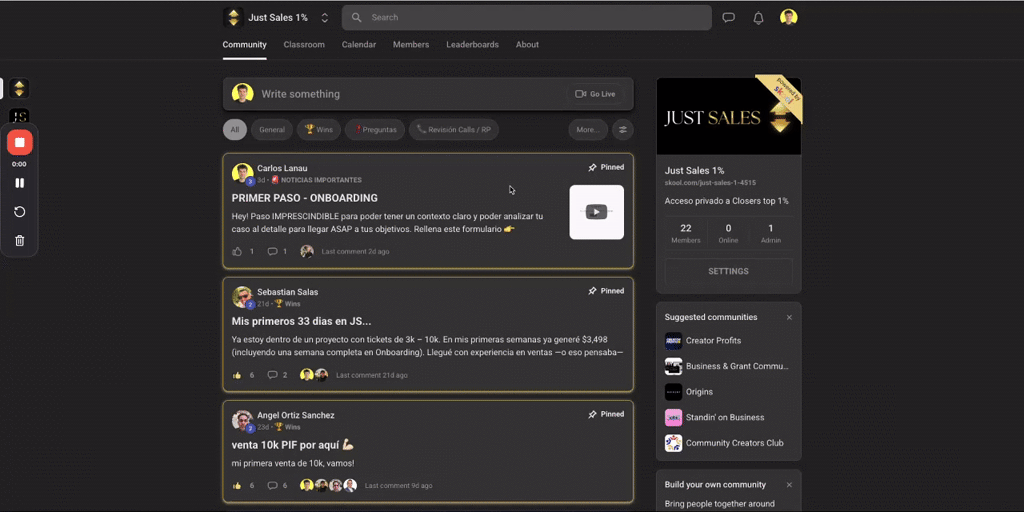
Task: Dismiss the Suggested communities panel
Action: click(789, 317)
